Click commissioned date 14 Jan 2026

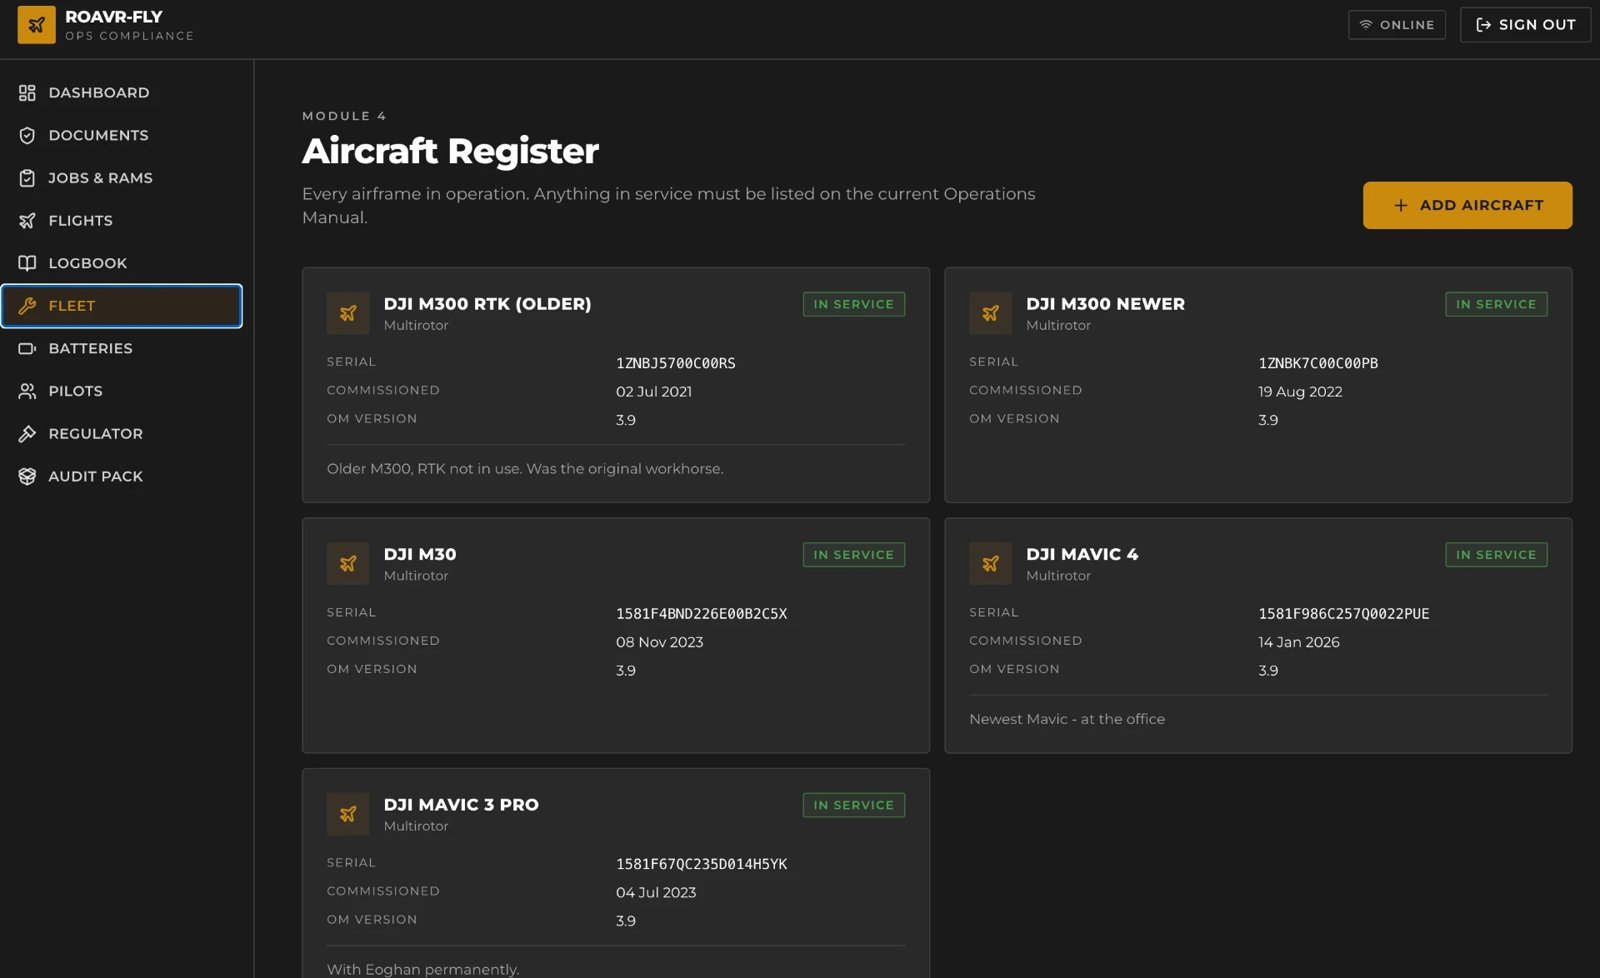coord(1299,642)
